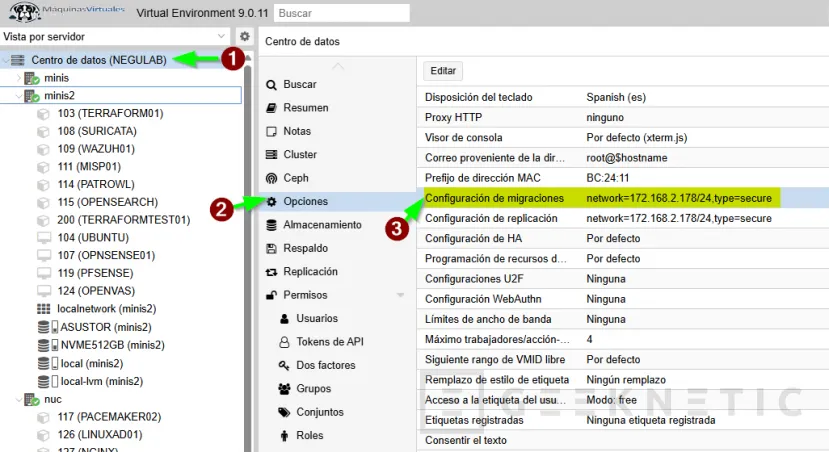Select 108 (SURICATA) in tree

point(97,131)
